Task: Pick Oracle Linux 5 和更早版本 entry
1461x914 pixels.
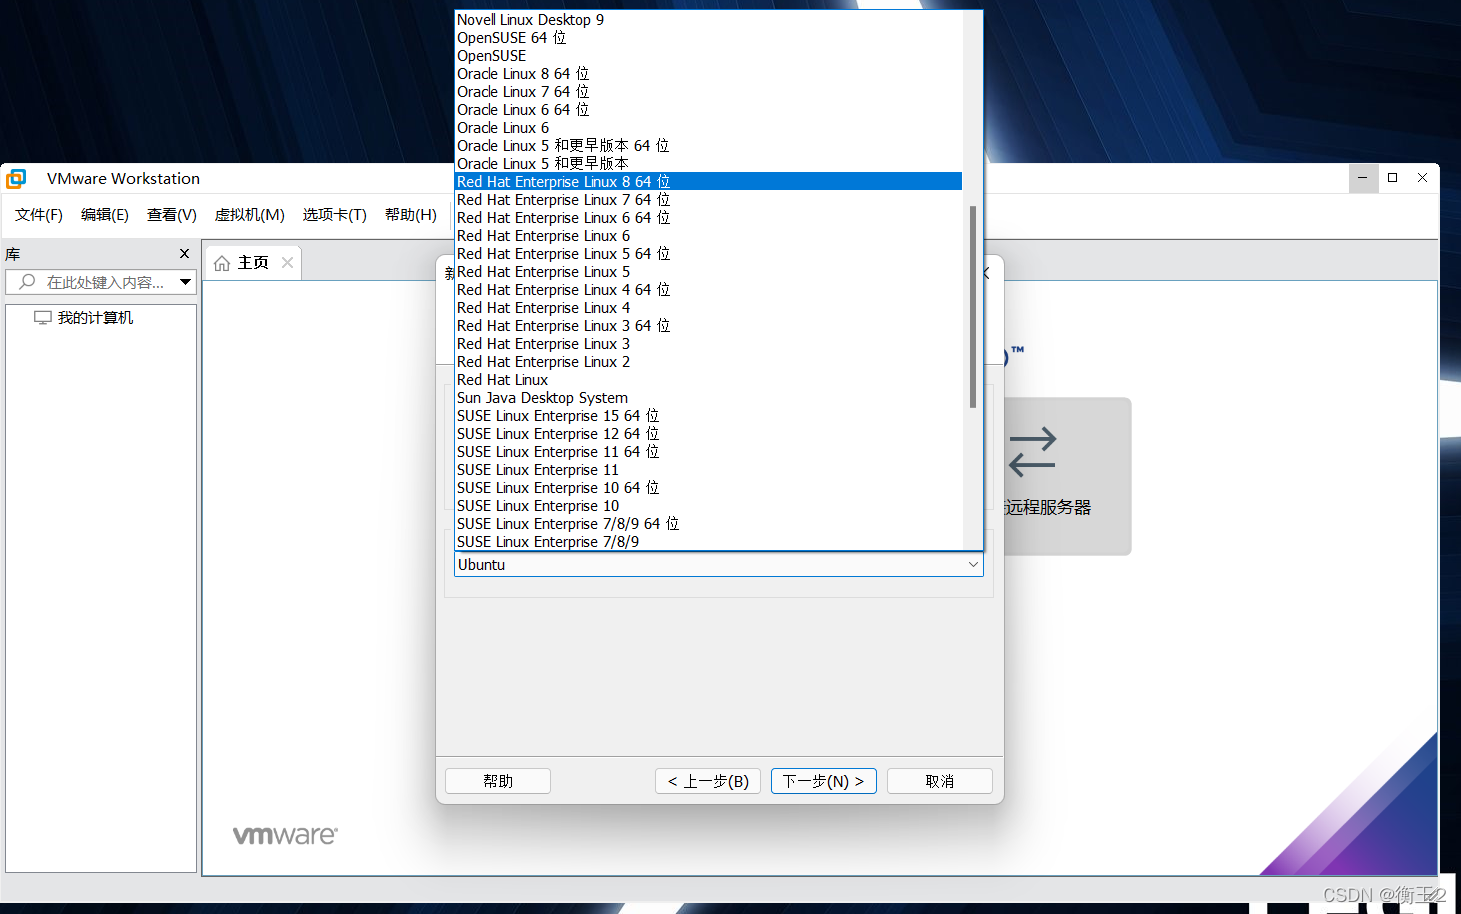Action: (x=708, y=164)
